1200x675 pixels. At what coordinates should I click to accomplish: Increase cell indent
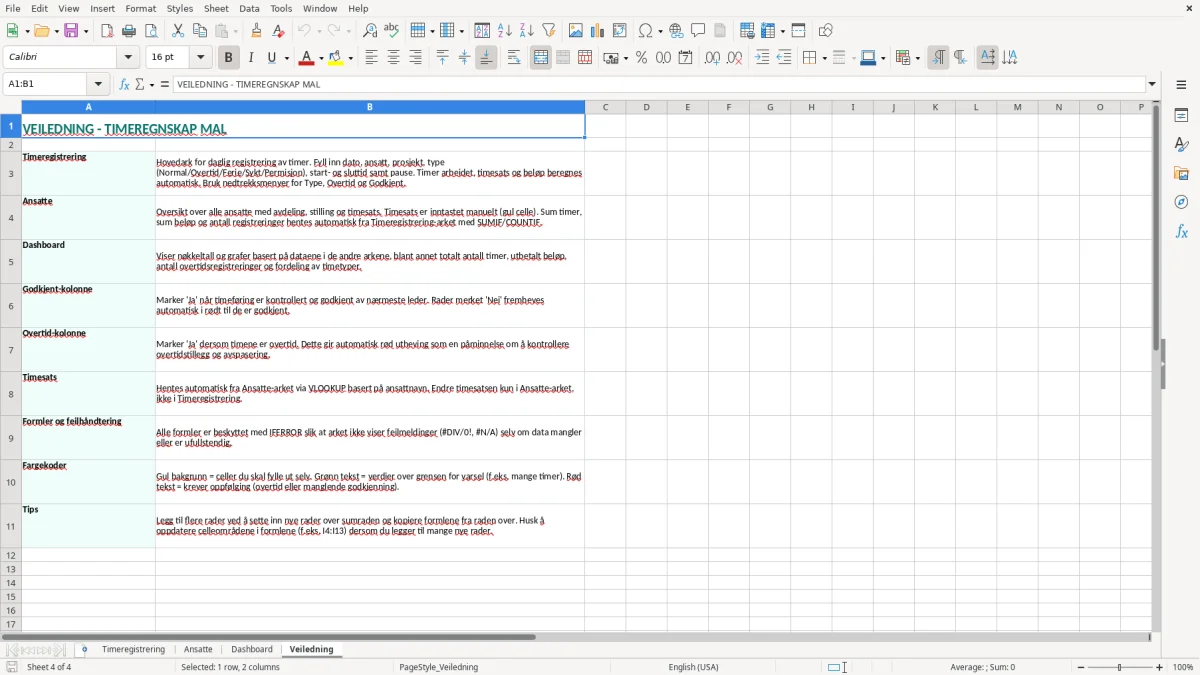click(762, 58)
